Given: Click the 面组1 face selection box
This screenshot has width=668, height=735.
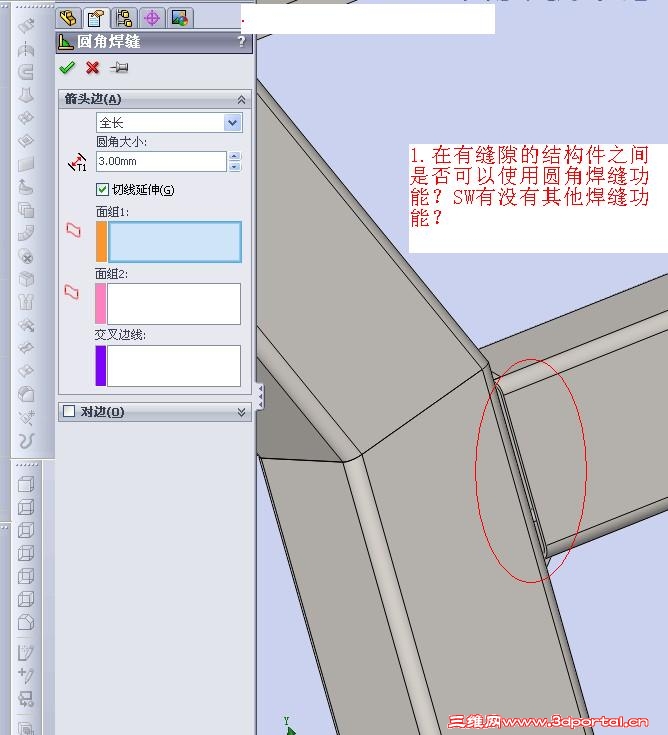Looking at the screenshot, I should coord(175,242).
